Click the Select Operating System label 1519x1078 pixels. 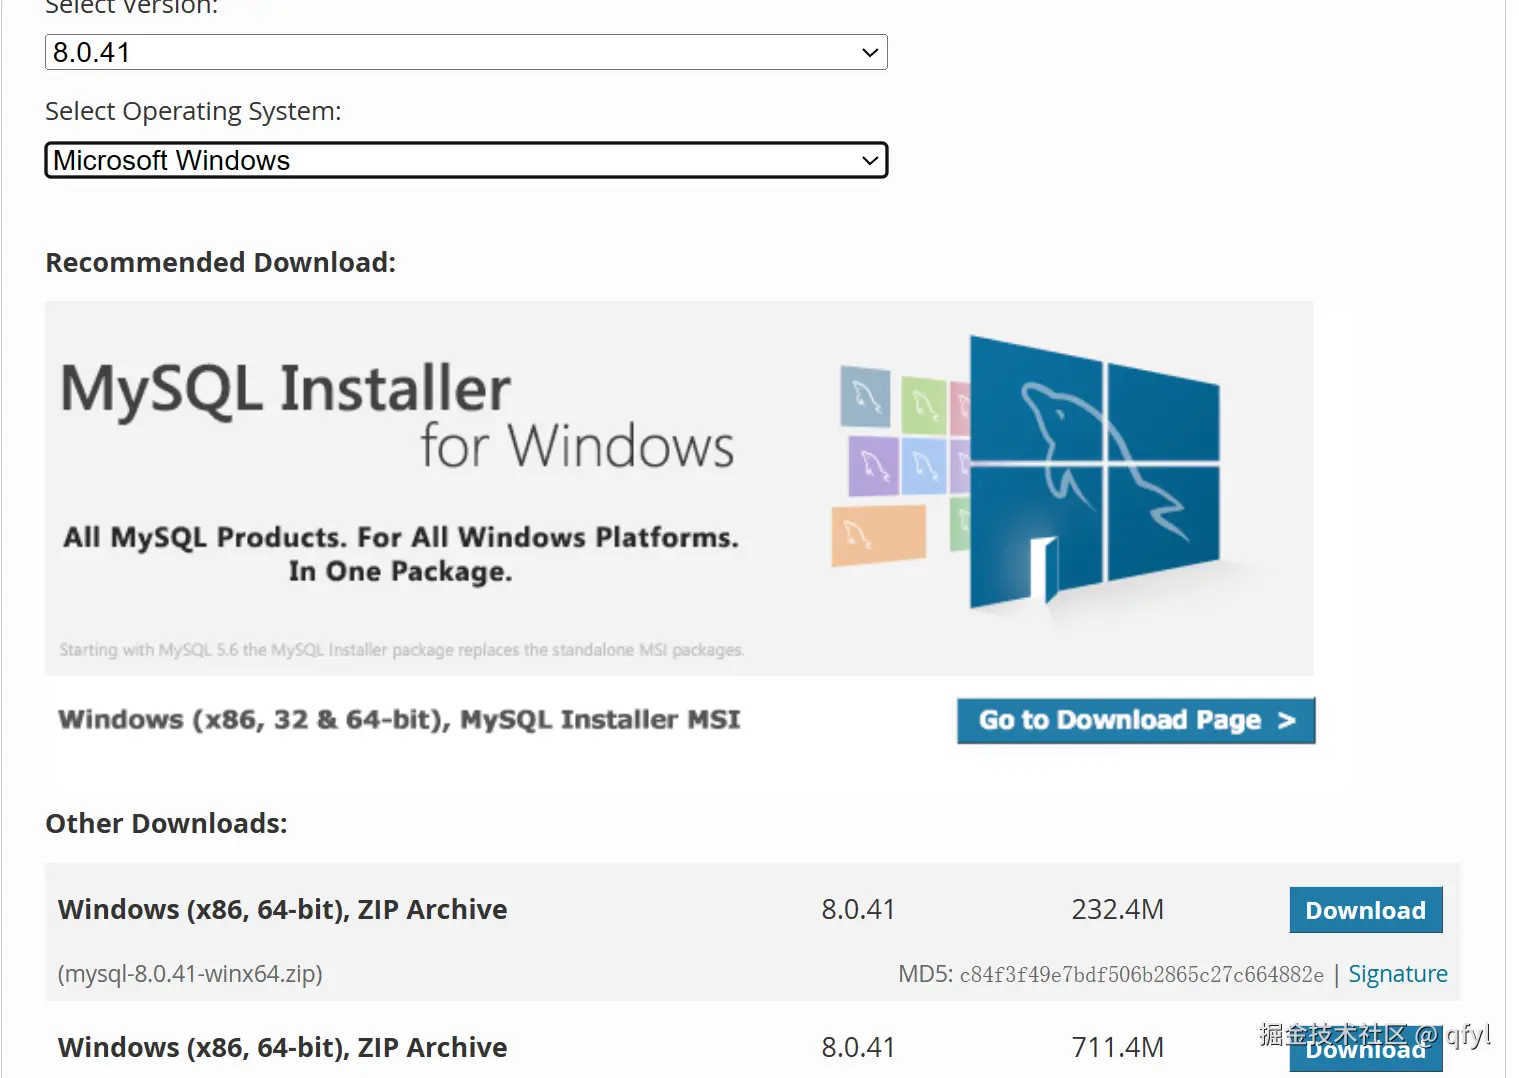[193, 111]
